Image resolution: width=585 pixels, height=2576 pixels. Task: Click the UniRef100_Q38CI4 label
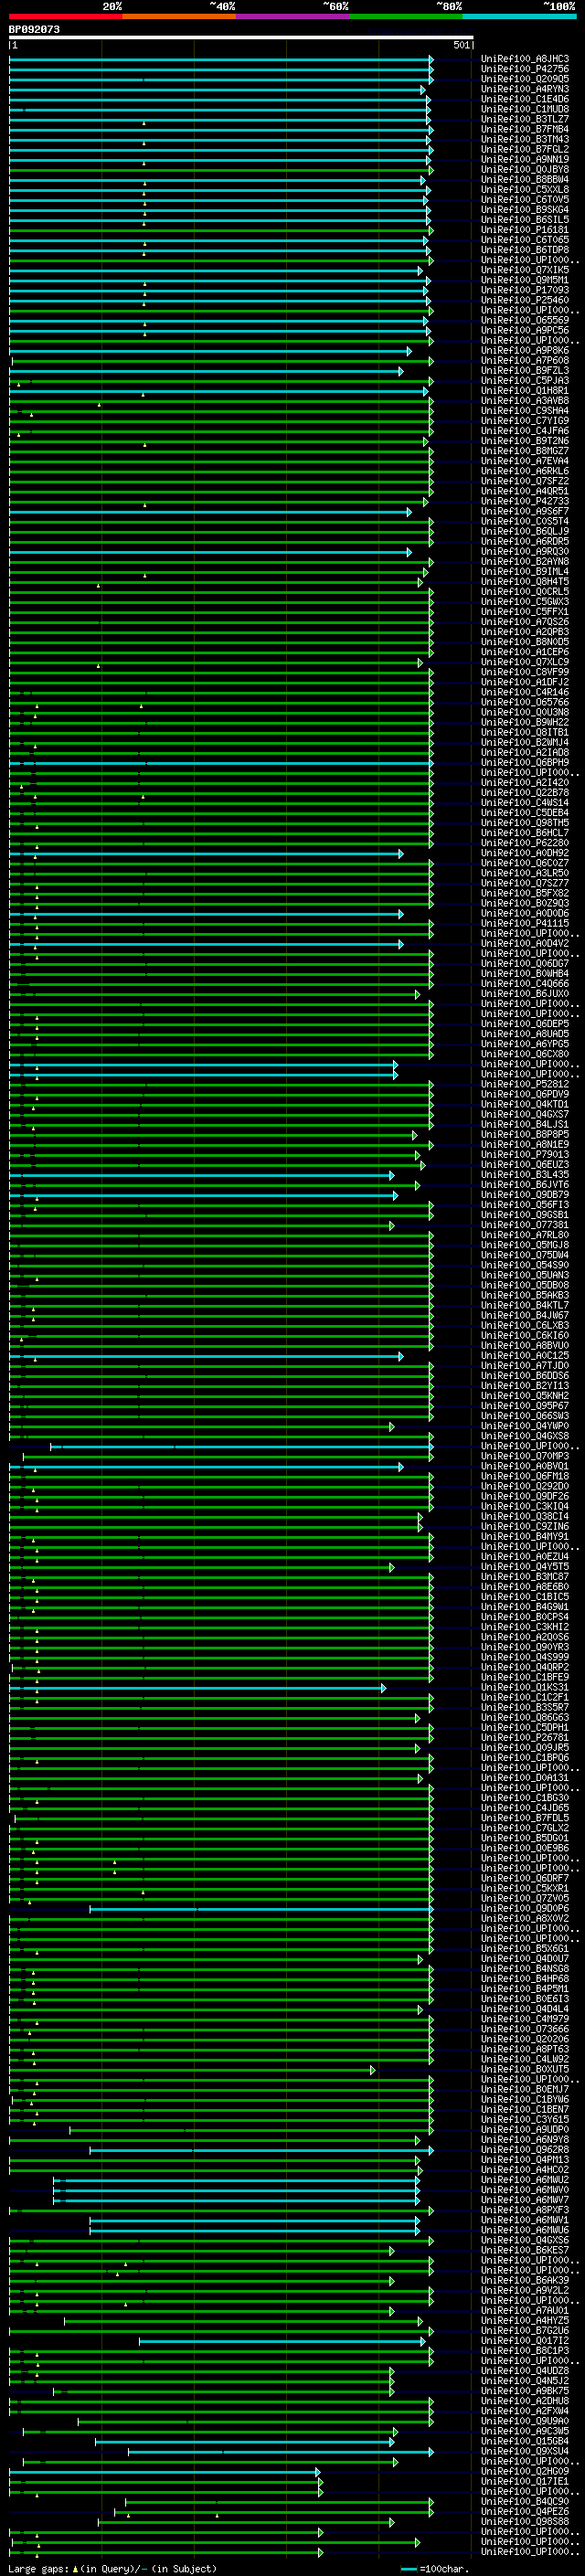tap(525, 1516)
